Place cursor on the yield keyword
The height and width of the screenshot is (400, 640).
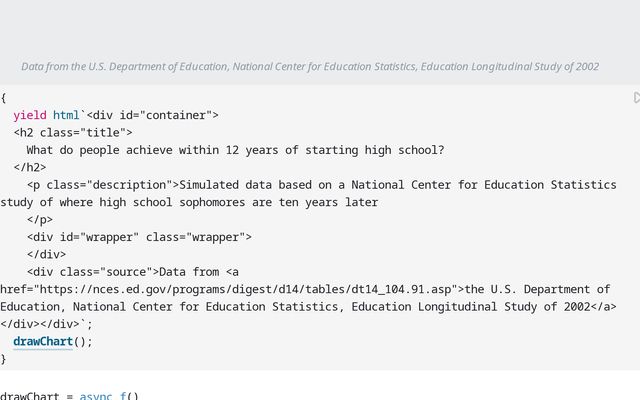click(30, 115)
